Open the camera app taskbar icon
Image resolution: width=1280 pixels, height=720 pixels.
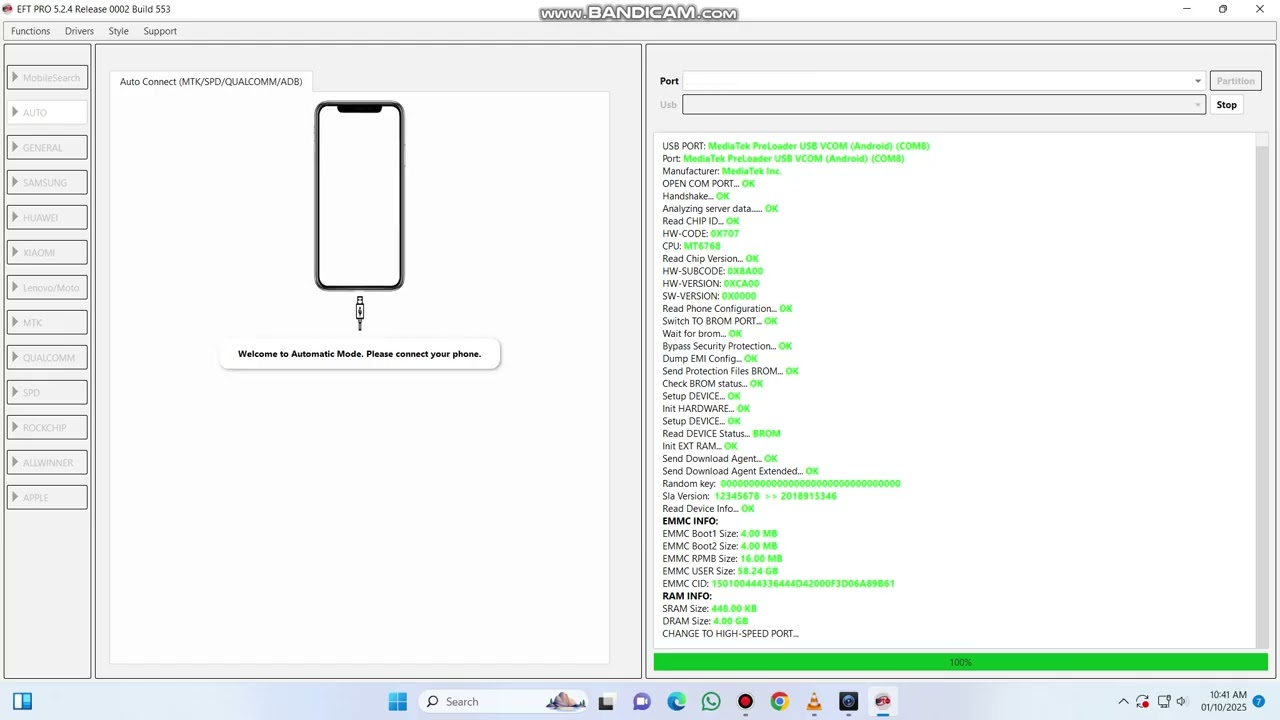point(849,702)
